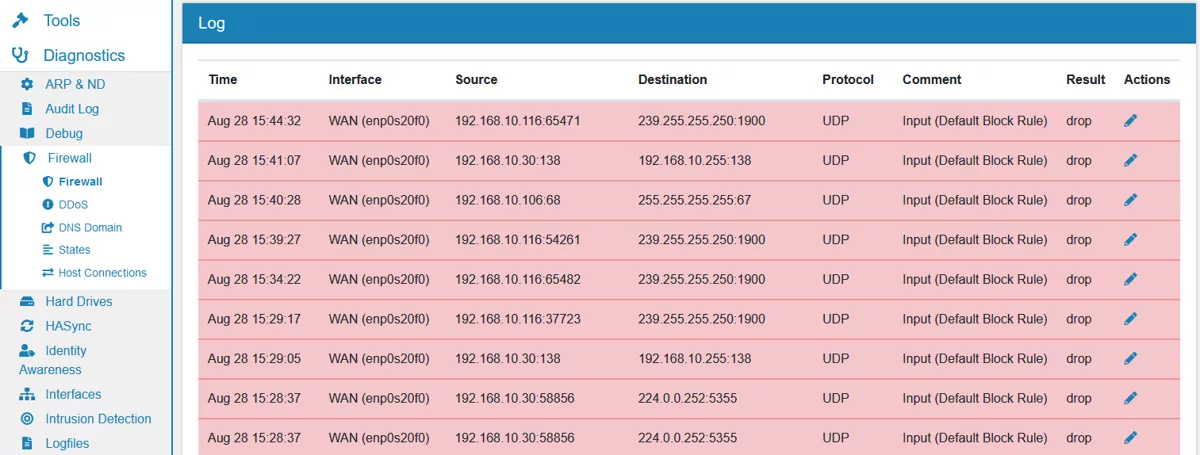Open ARP & ND diagnostics page
This screenshot has width=1200, height=455.
click(75, 85)
